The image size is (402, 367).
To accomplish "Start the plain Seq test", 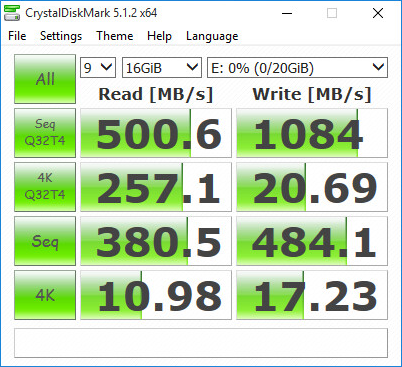I will point(45,241).
